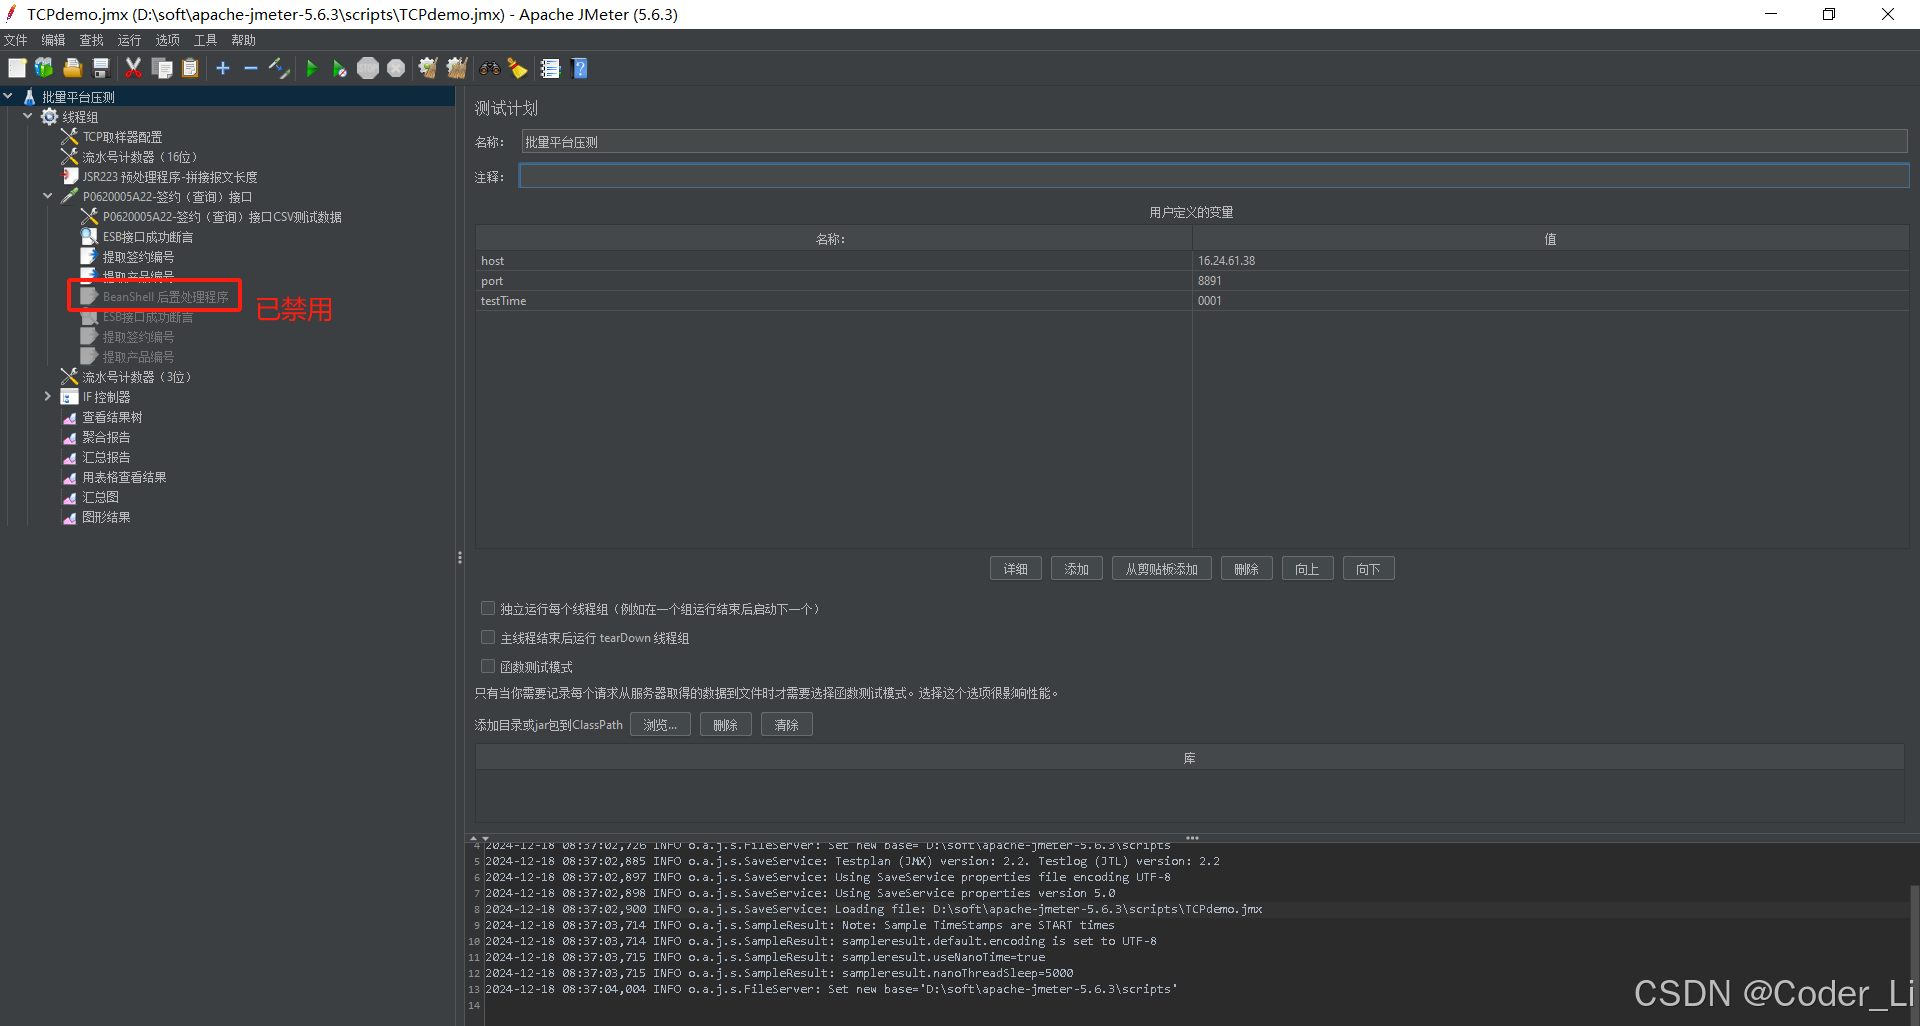Toggle tearDown 线程组 checkbox
Image resolution: width=1920 pixels, height=1026 pixels.
click(x=488, y=637)
